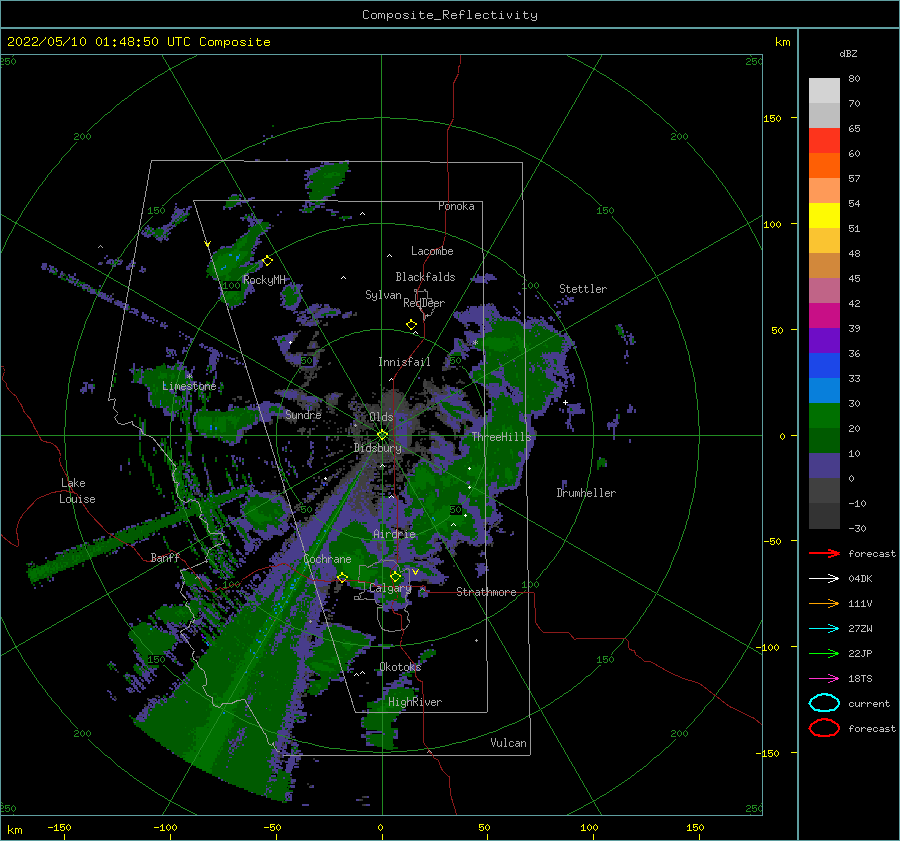Click the bright green 30 dBZ swatch
The width and height of the screenshot is (900, 841).
click(x=824, y=415)
